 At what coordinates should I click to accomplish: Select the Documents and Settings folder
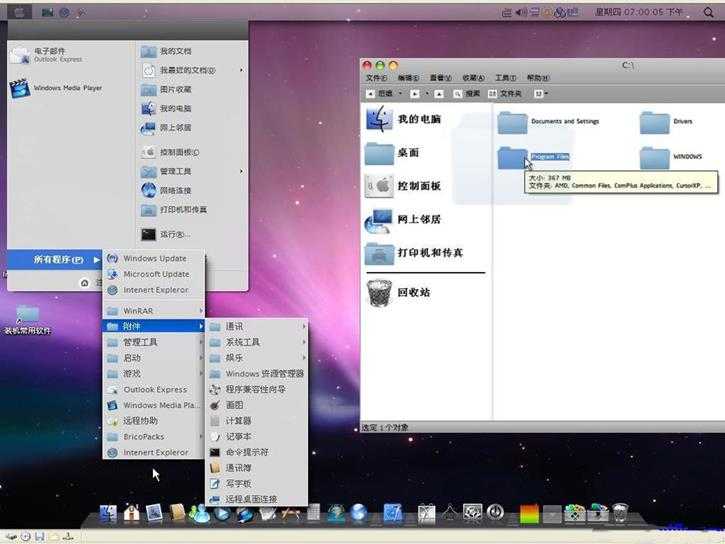548,122
